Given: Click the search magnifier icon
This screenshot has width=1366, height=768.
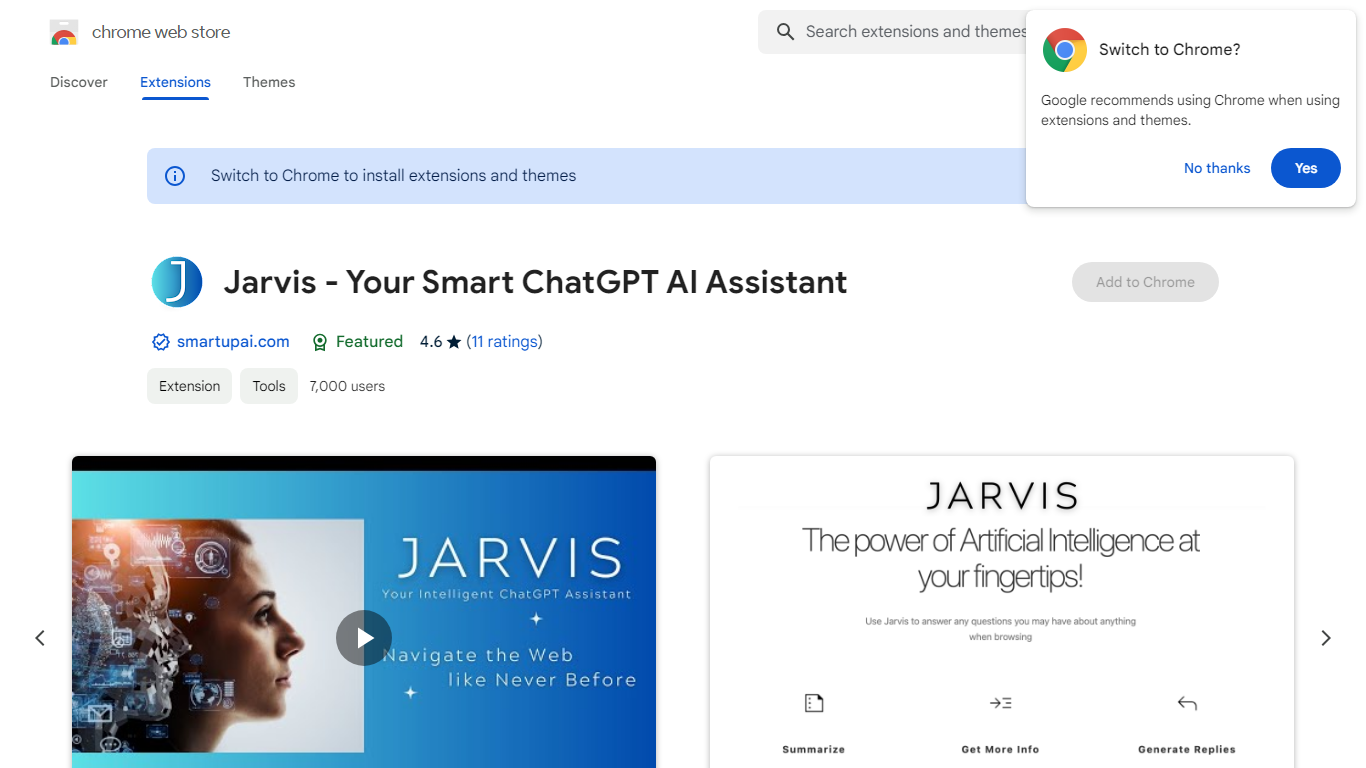Looking at the screenshot, I should (x=786, y=32).
